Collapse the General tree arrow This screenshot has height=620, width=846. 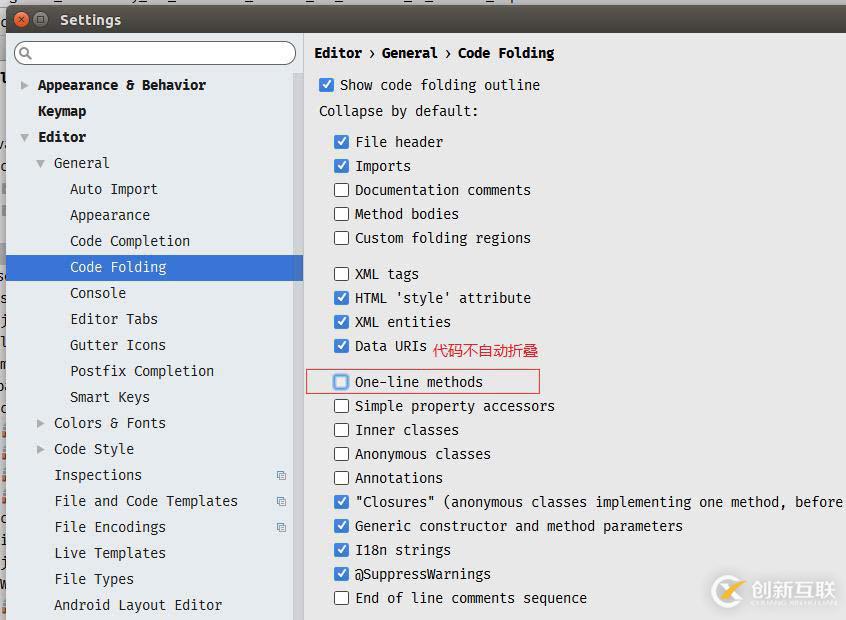coord(40,163)
